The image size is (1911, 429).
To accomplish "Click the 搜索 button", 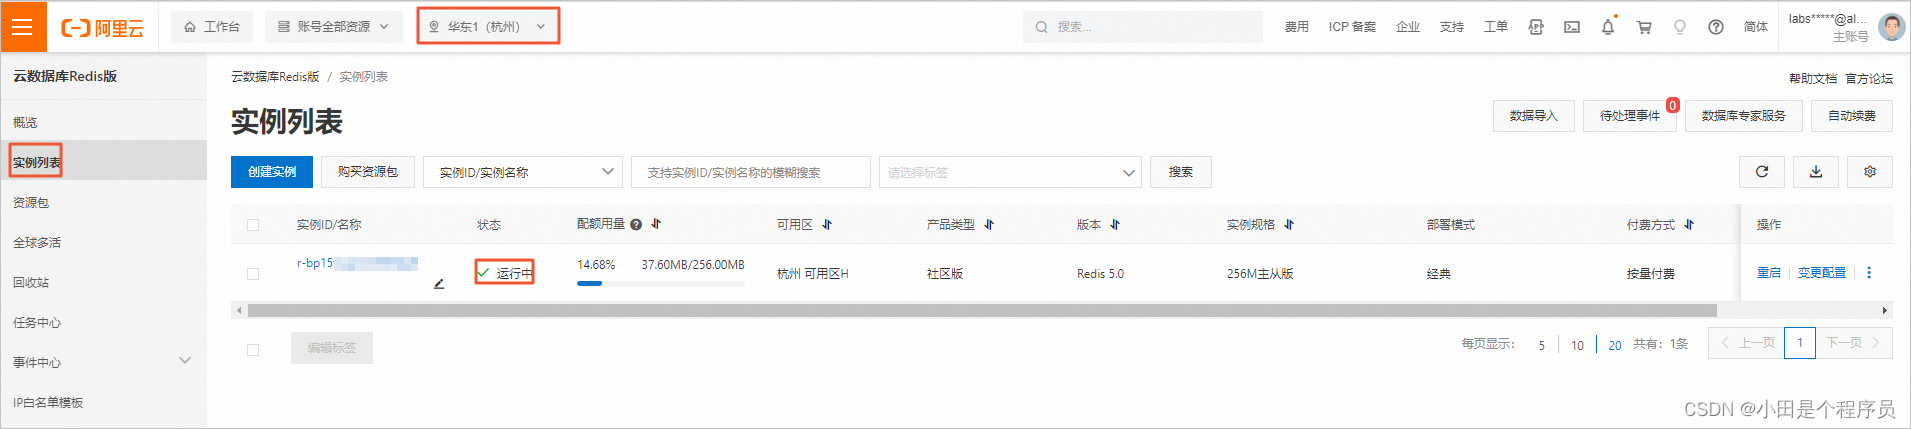I will (x=1180, y=172).
